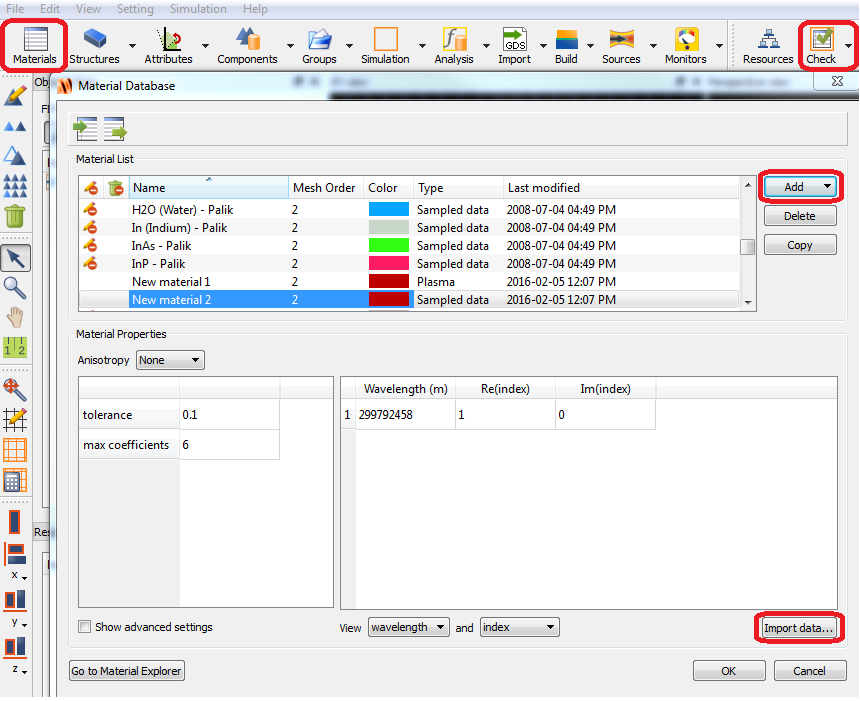Click the Resources icon

(768, 46)
